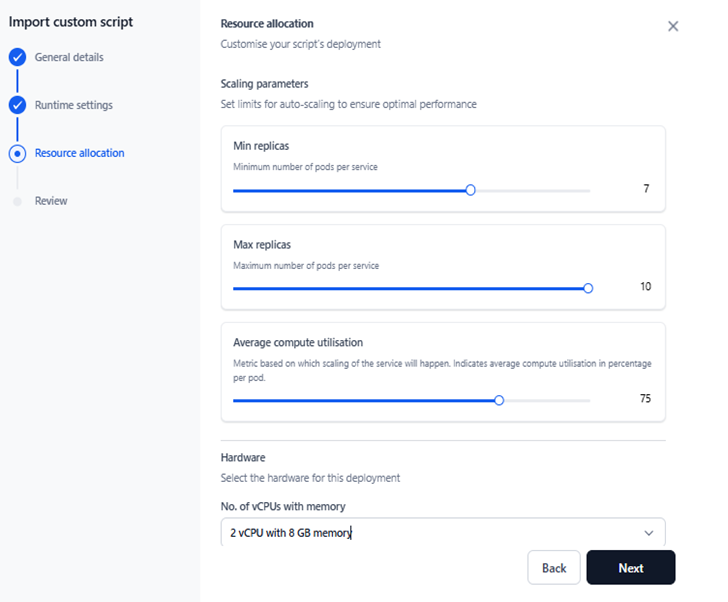
Task: Click the Average compute utilisation value 75
Action: [x=645, y=399]
